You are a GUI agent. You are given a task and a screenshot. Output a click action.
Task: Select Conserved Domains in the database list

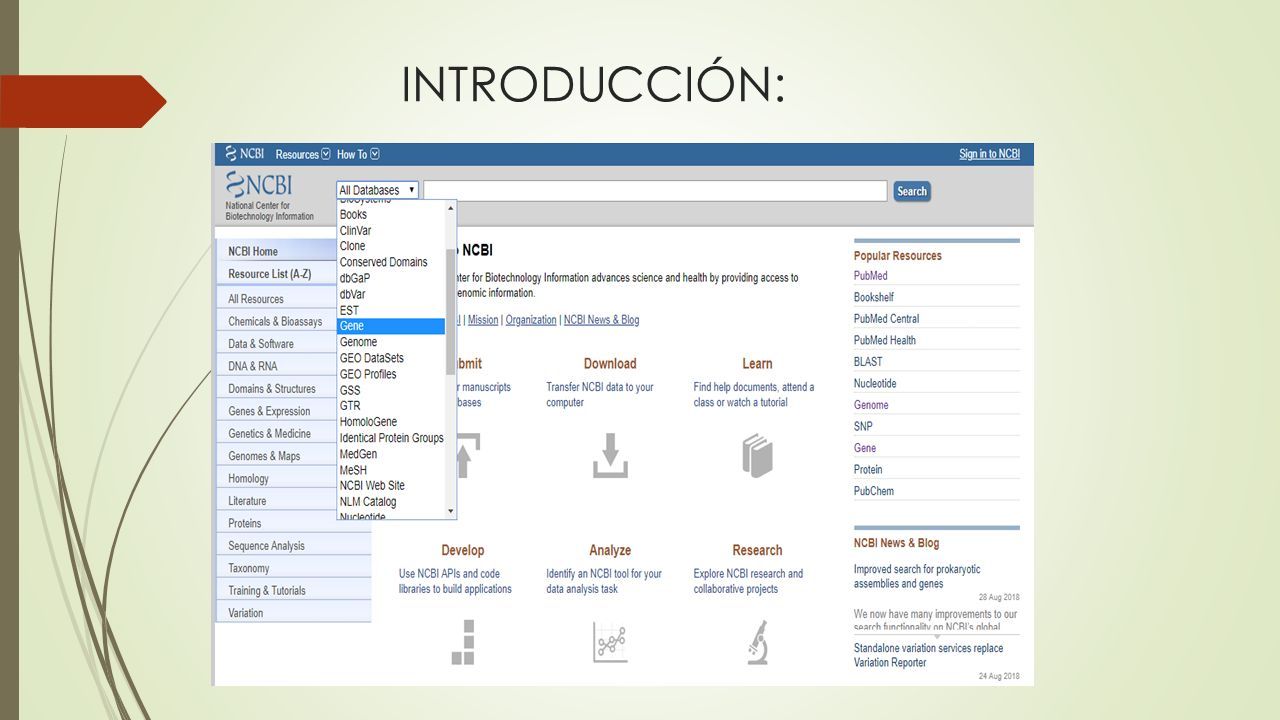pos(391,262)
